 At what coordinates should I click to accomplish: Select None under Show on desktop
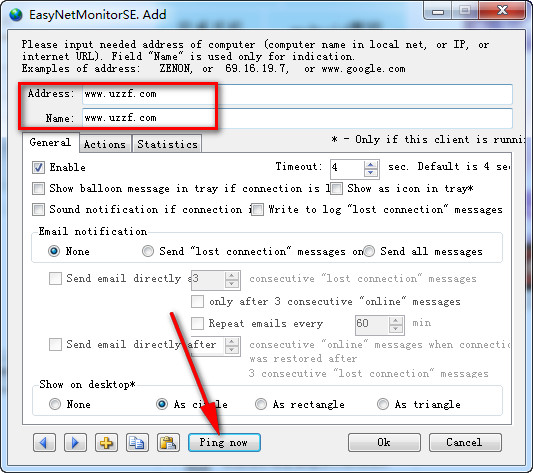tap(55, 404)
